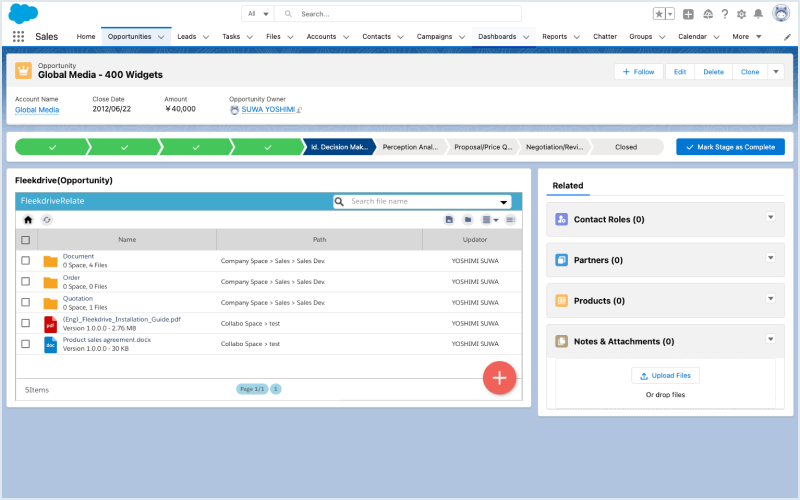Go to Fleekdrive home folder icon

coord(28,220)
